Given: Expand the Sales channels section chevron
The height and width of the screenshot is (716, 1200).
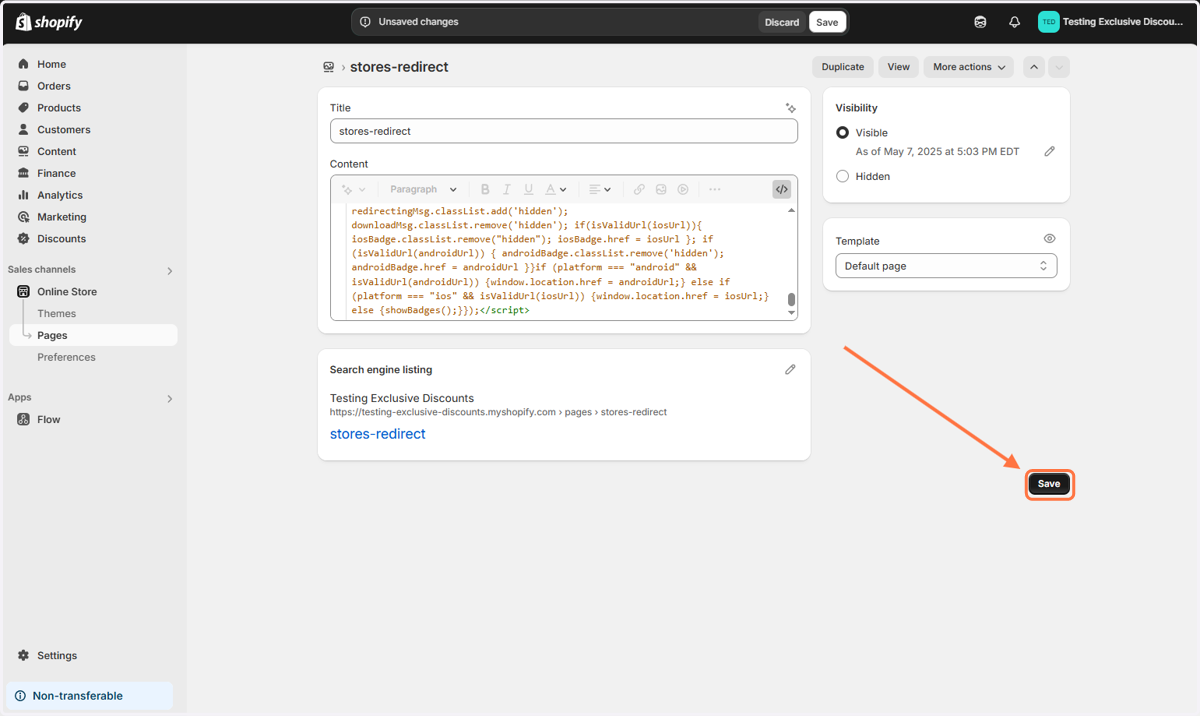Looking at the screenshot, I should click(169, 271).
